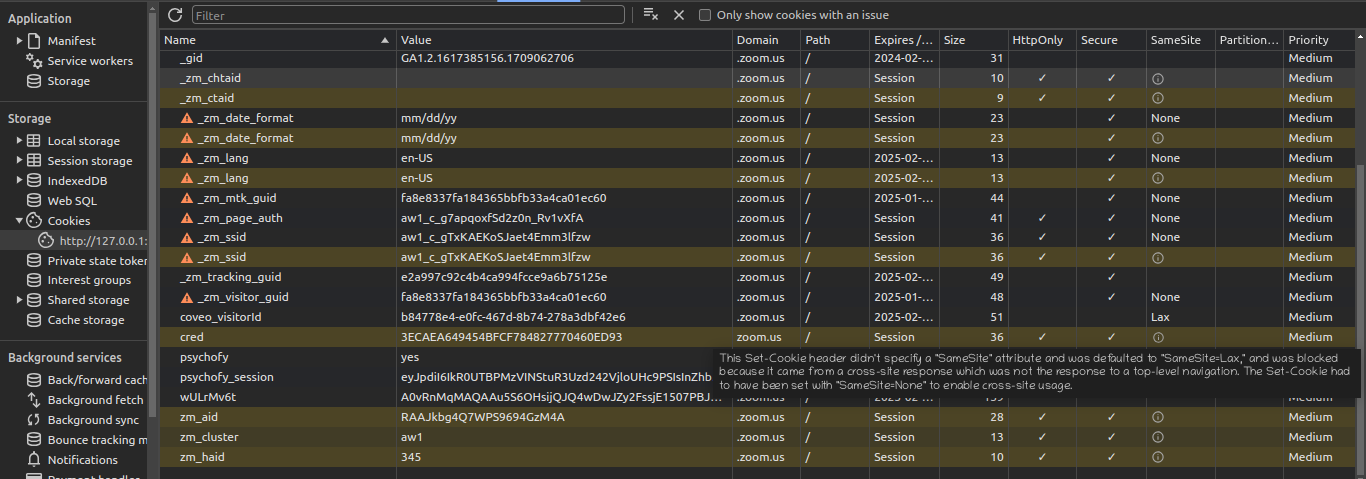The image size is (1366, 479).
Task: Click the Interest groups database icon
Action: pyautogui.click(x=34, y=280)
